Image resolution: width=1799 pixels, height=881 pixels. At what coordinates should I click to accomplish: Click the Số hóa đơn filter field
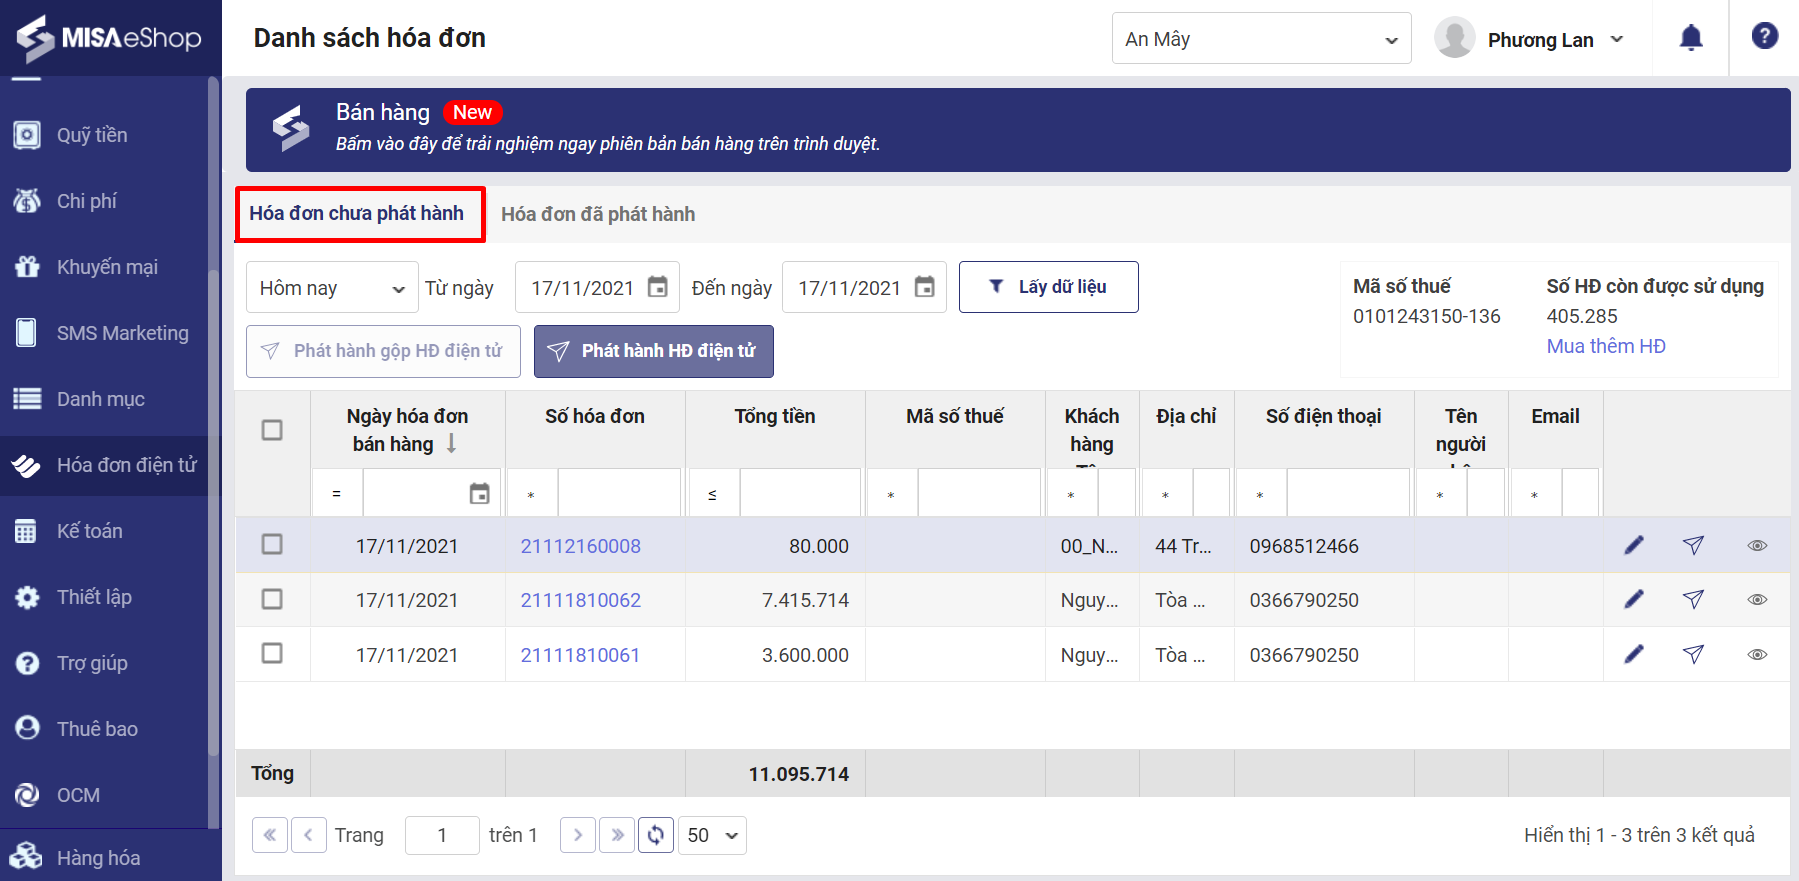(x=618, y=494)
